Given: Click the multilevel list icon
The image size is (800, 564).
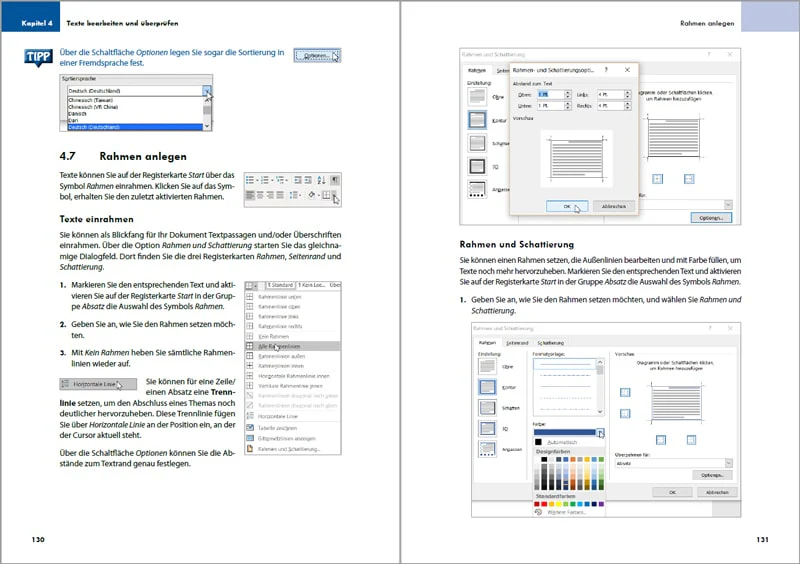Looking at the screenshot, I should (281, 180).
